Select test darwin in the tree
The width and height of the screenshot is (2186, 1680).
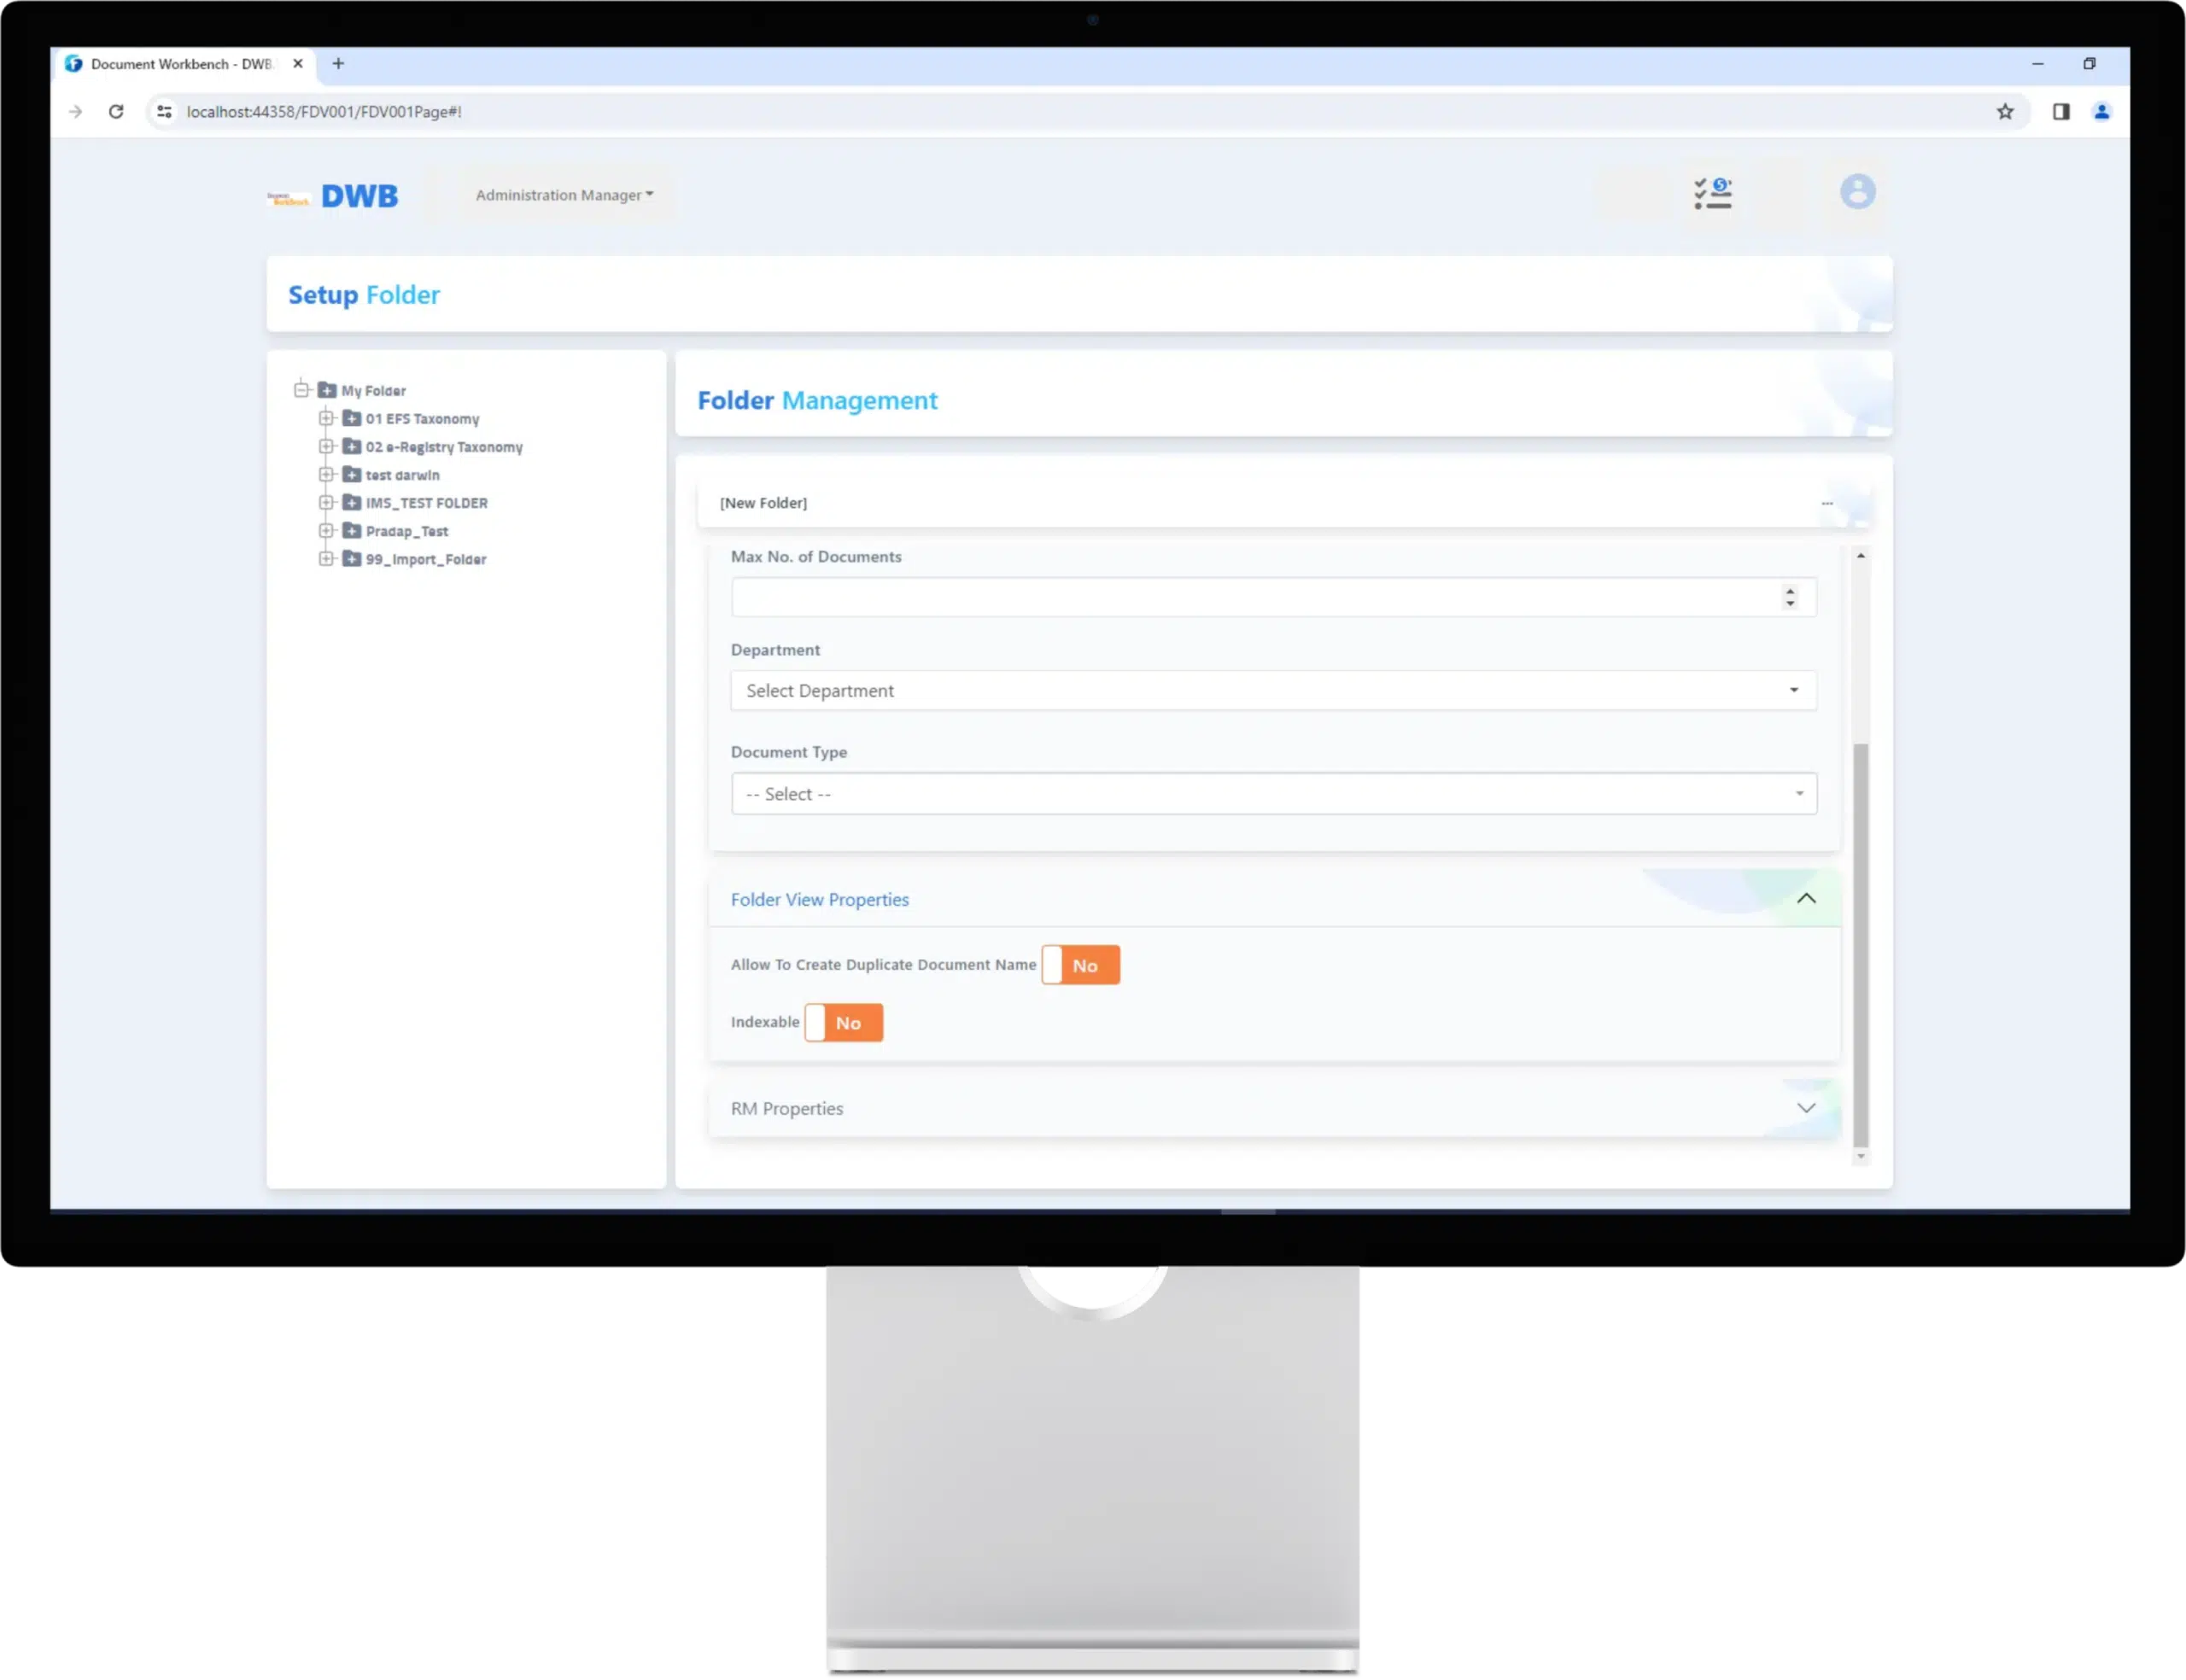click(x=402, y=475)
